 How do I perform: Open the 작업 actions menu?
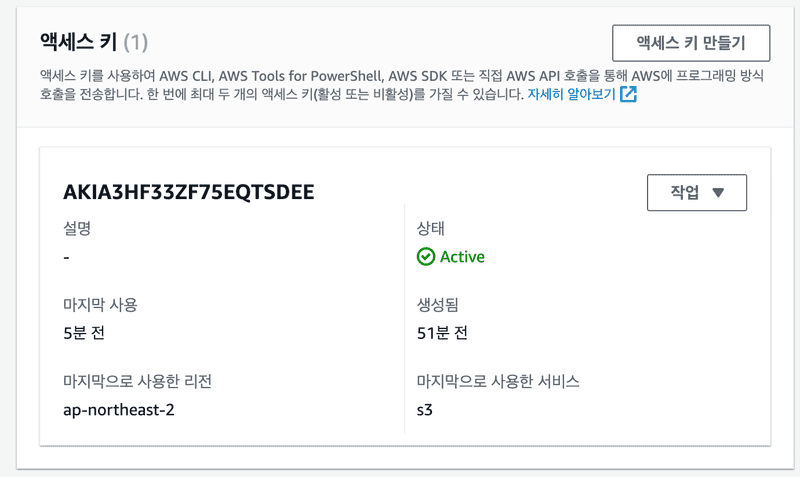[697, 193]
